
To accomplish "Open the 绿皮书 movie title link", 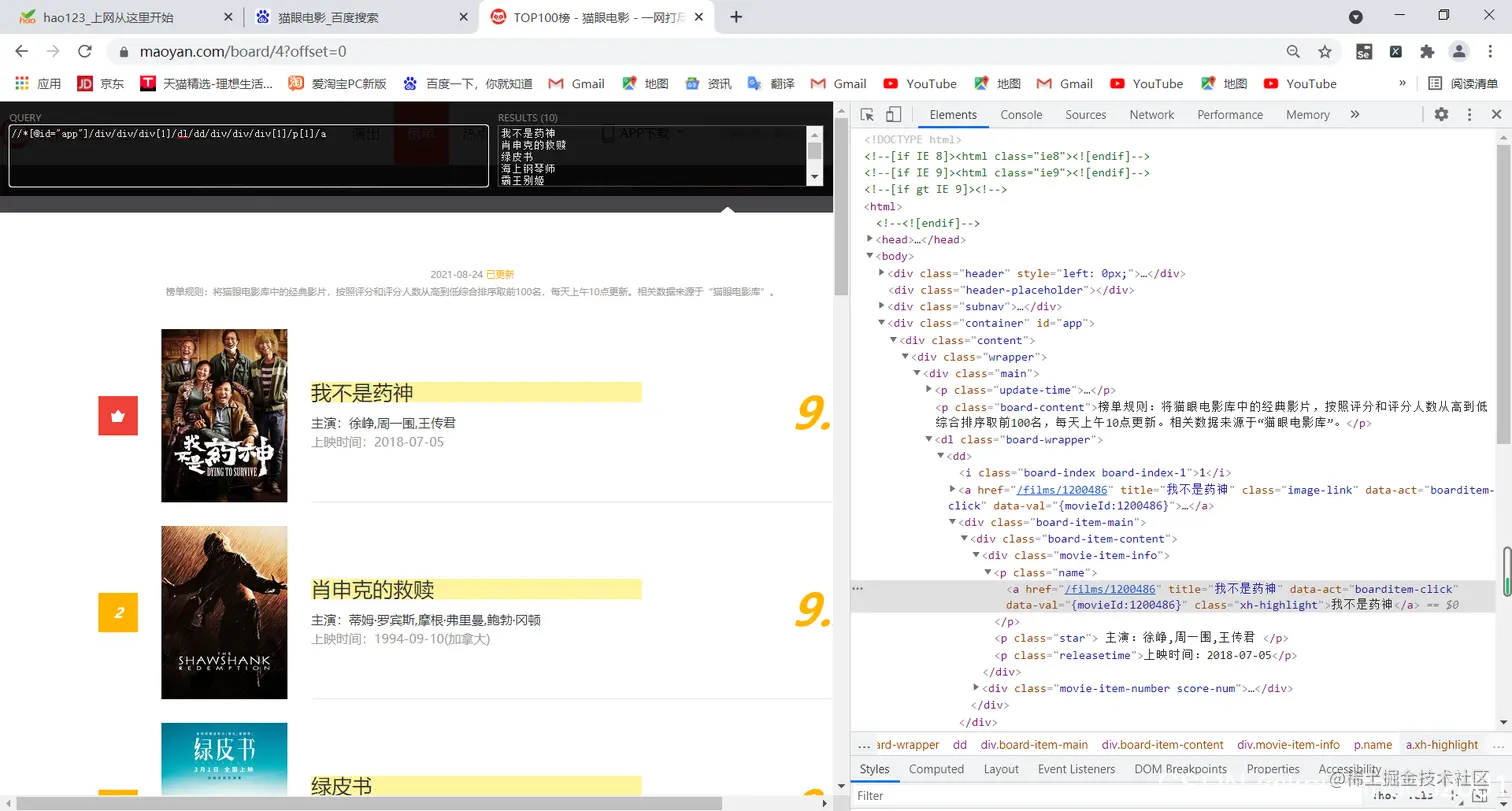I will pyautogui.click(x=341, y=787).
